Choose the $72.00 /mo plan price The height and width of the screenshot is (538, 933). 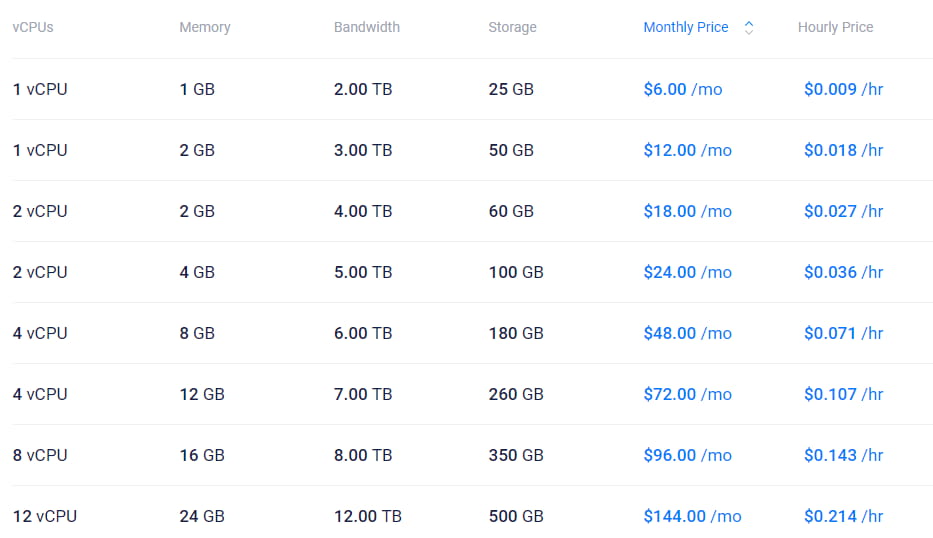click(x=687, y=394)
